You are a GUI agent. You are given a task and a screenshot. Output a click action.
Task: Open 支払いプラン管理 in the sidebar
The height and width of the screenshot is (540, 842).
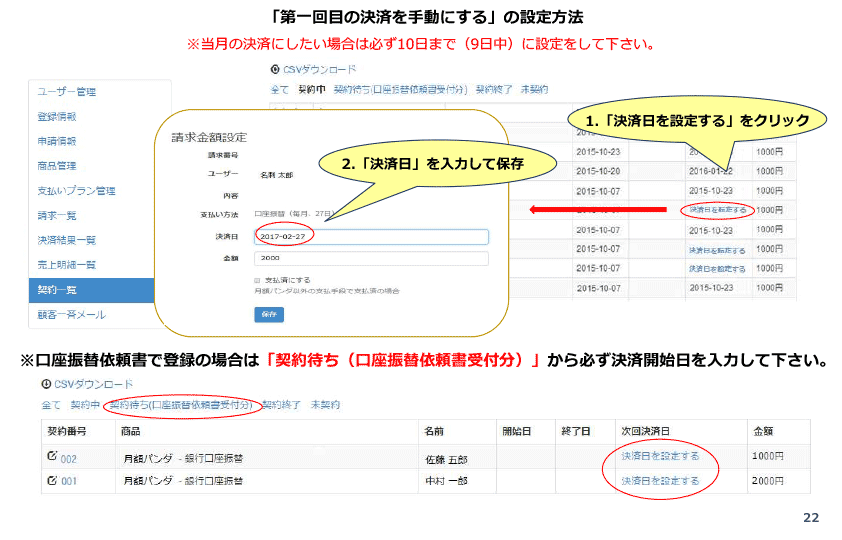76,191
